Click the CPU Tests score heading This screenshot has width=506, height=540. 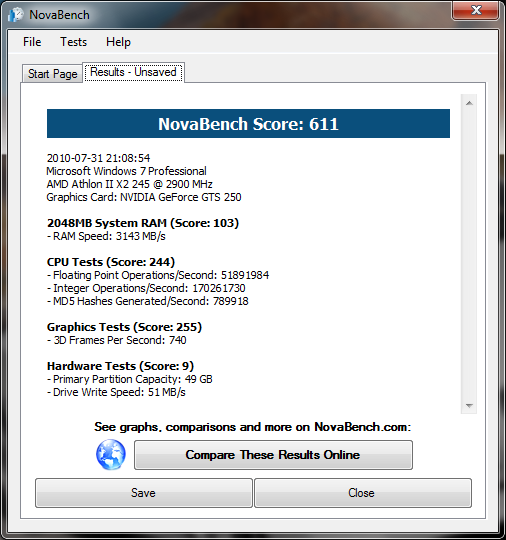(x=111, y=262)
